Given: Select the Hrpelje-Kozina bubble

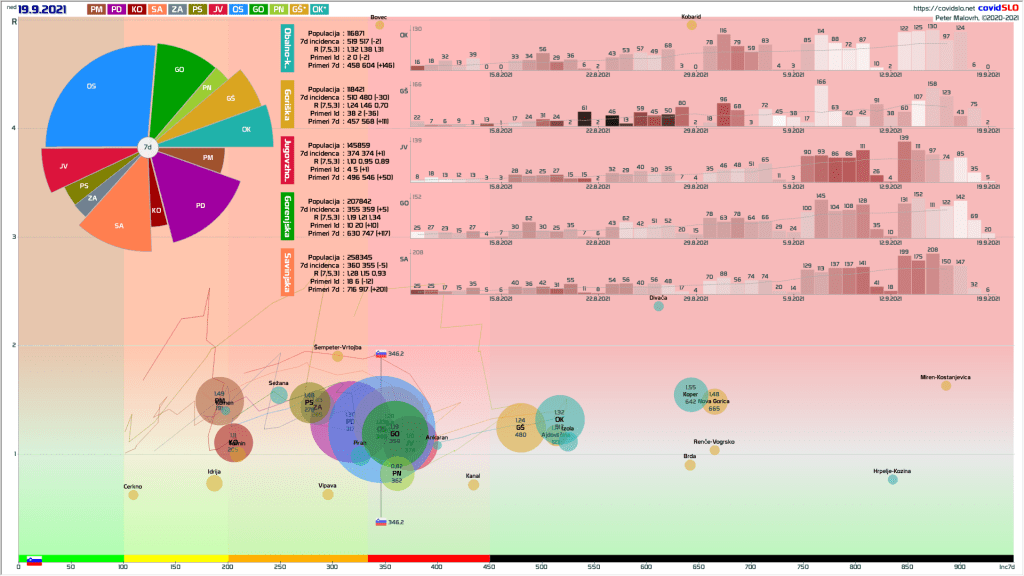Looking at the screenshot, I should pyautogui.click(x=892, y=480).
